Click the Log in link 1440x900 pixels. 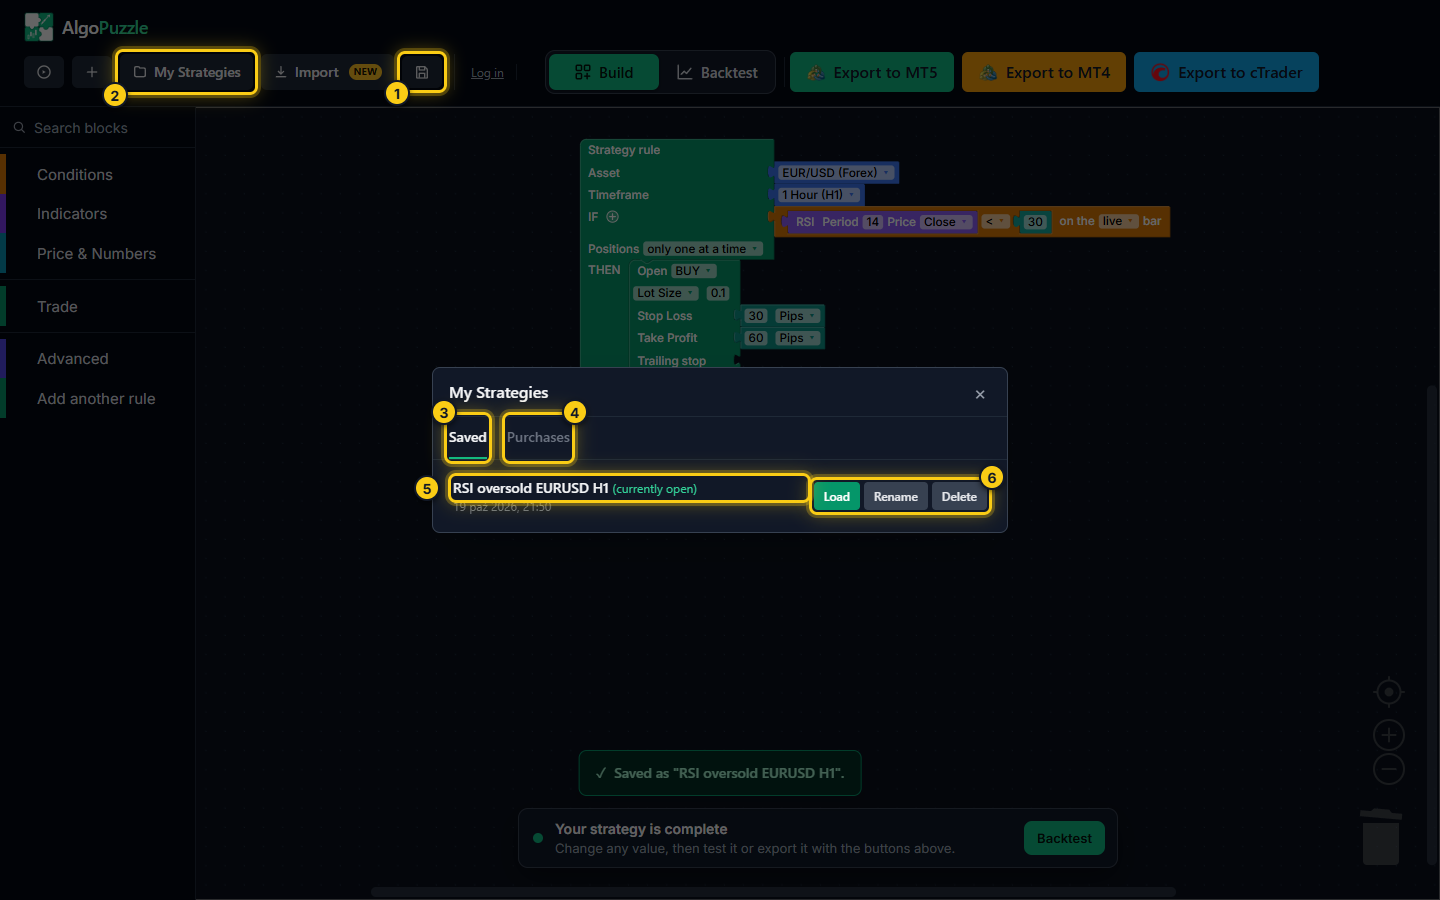(487, 73)
